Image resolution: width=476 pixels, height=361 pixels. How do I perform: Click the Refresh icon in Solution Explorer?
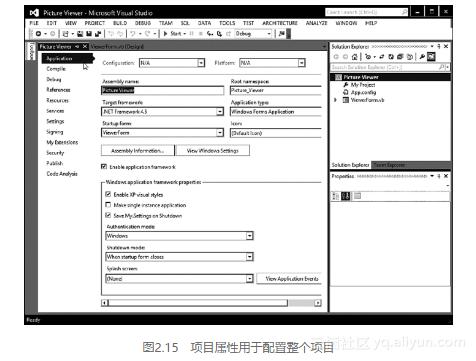(391, 57)
